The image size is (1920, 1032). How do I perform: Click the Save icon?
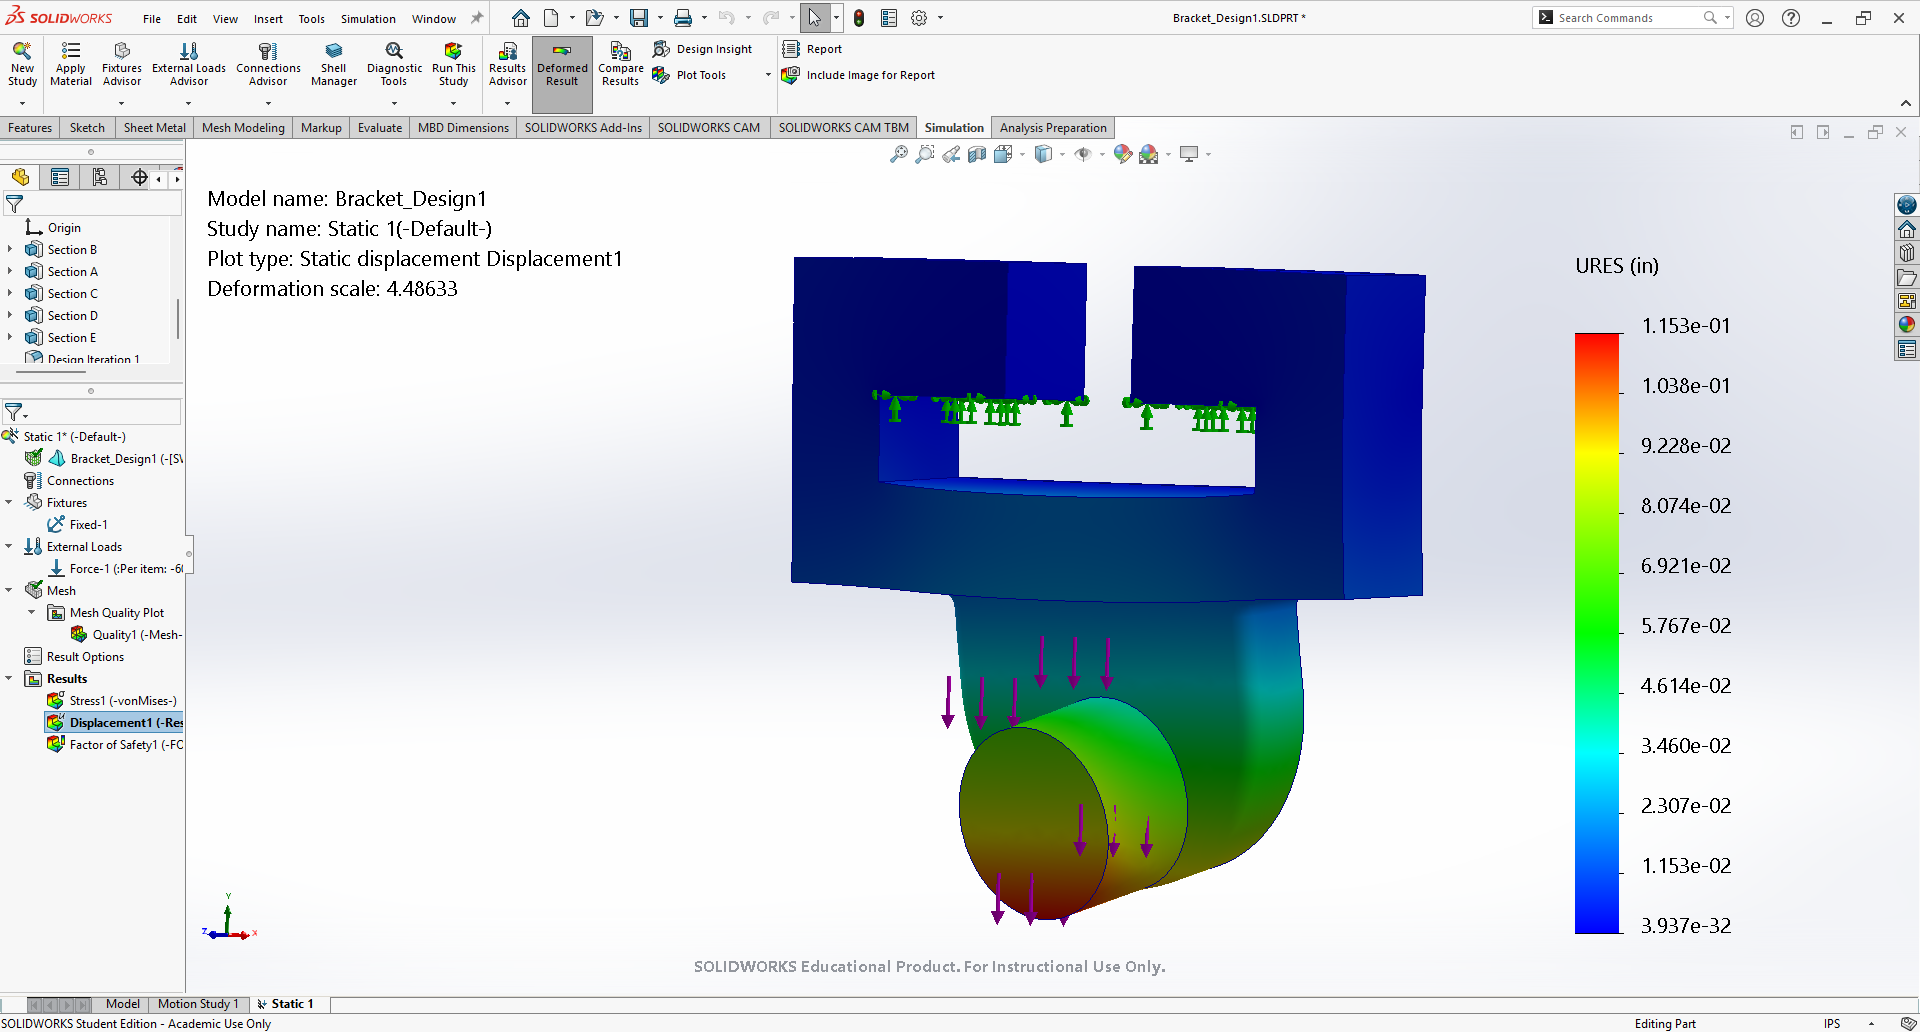tap(638, 18)
